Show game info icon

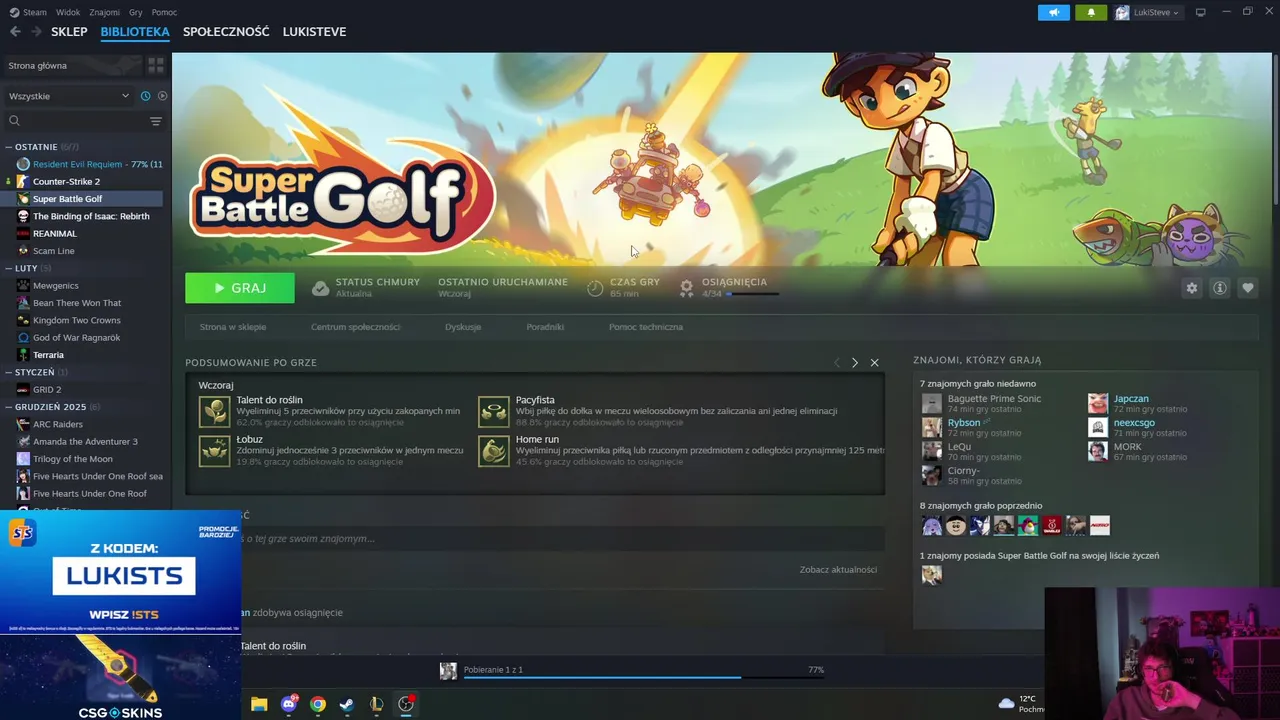[1219, 288]
